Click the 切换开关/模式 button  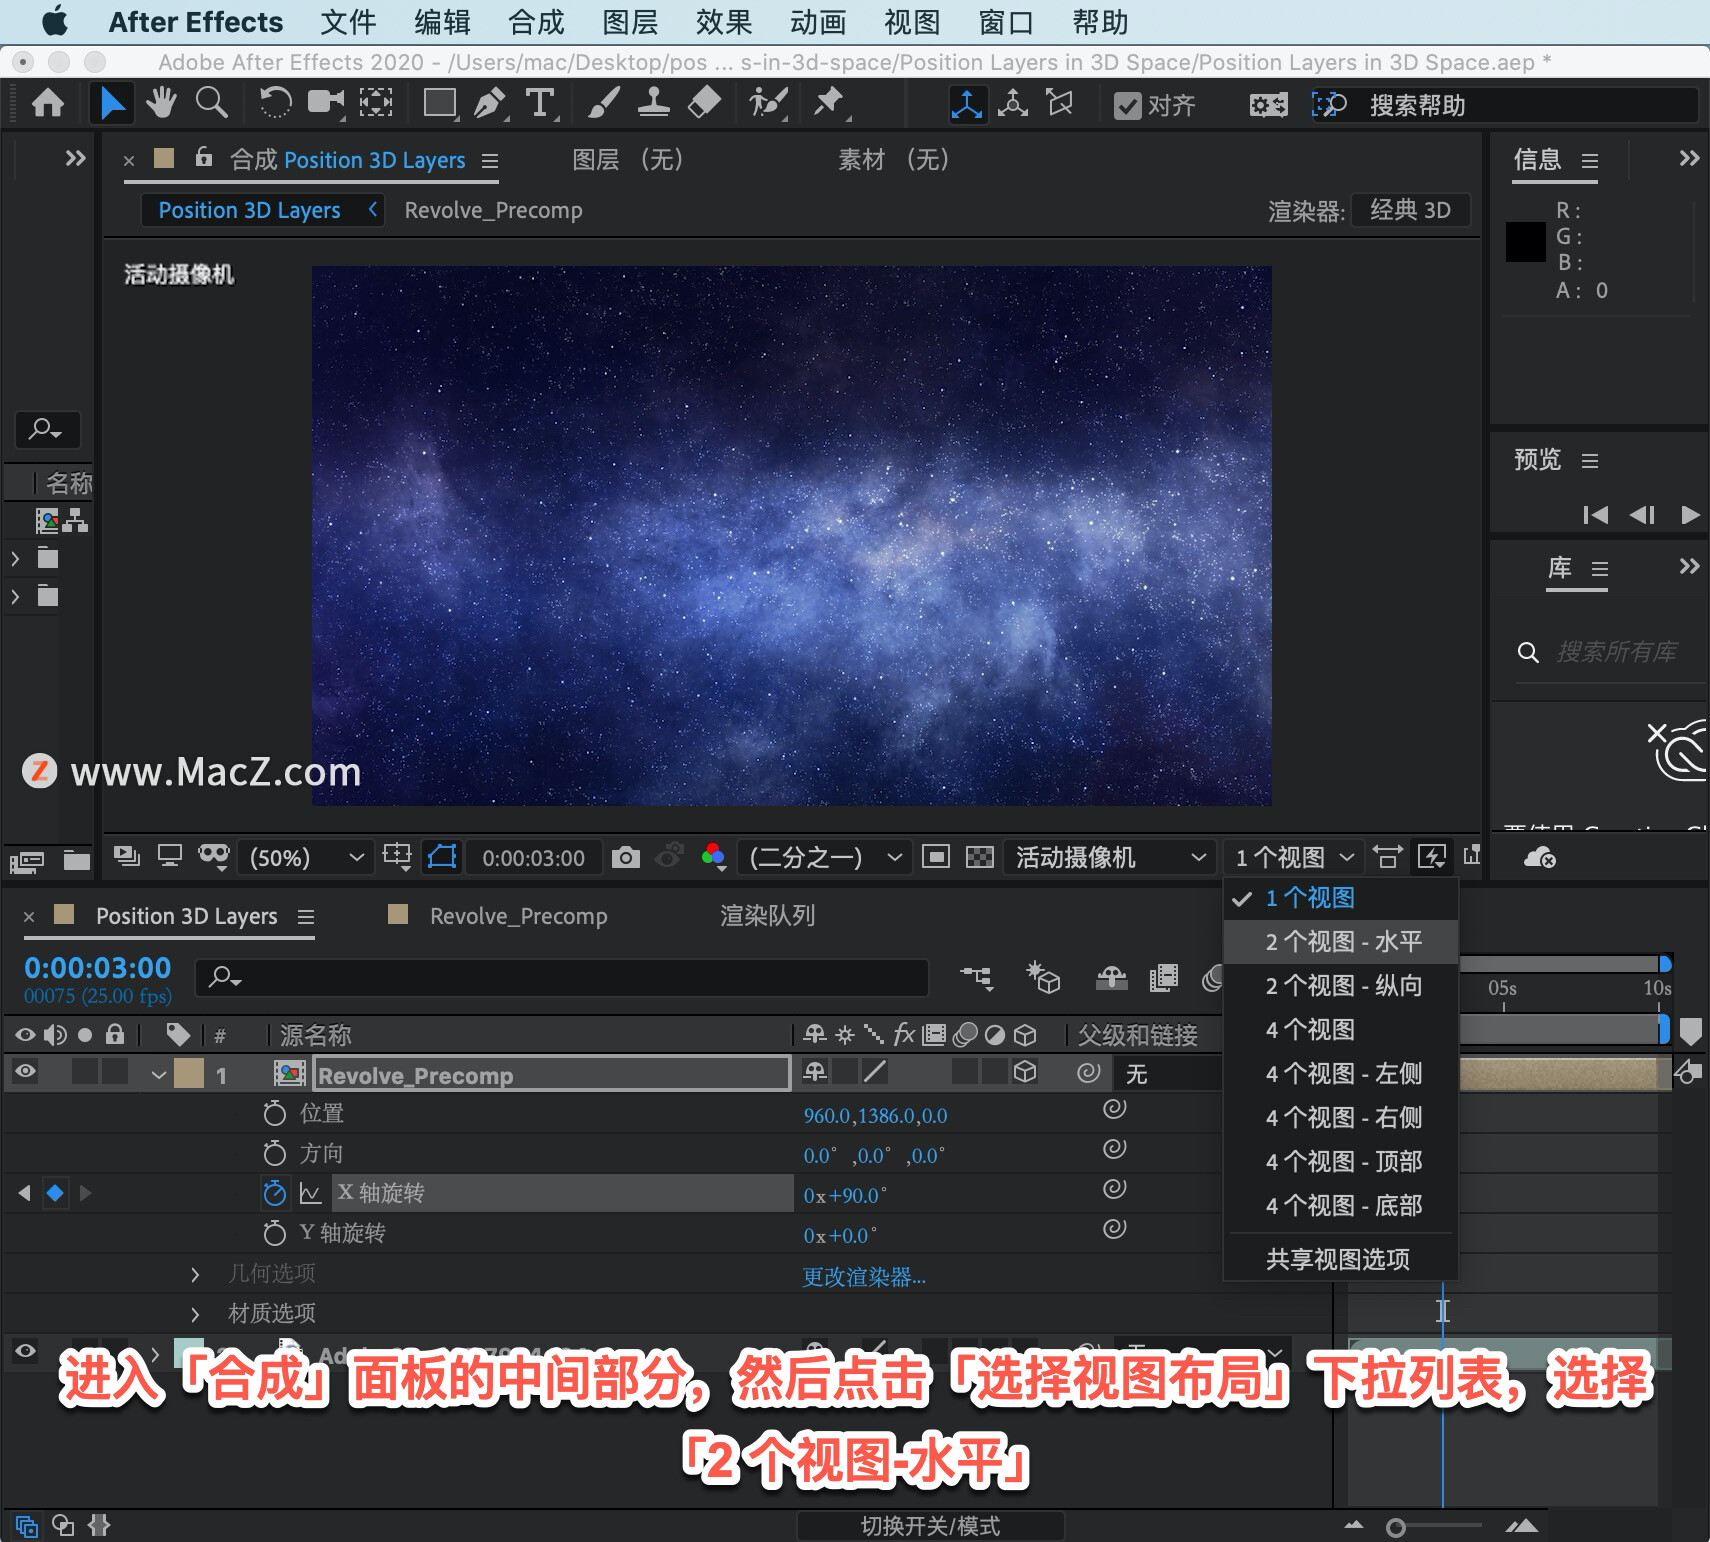[930, 1526]
